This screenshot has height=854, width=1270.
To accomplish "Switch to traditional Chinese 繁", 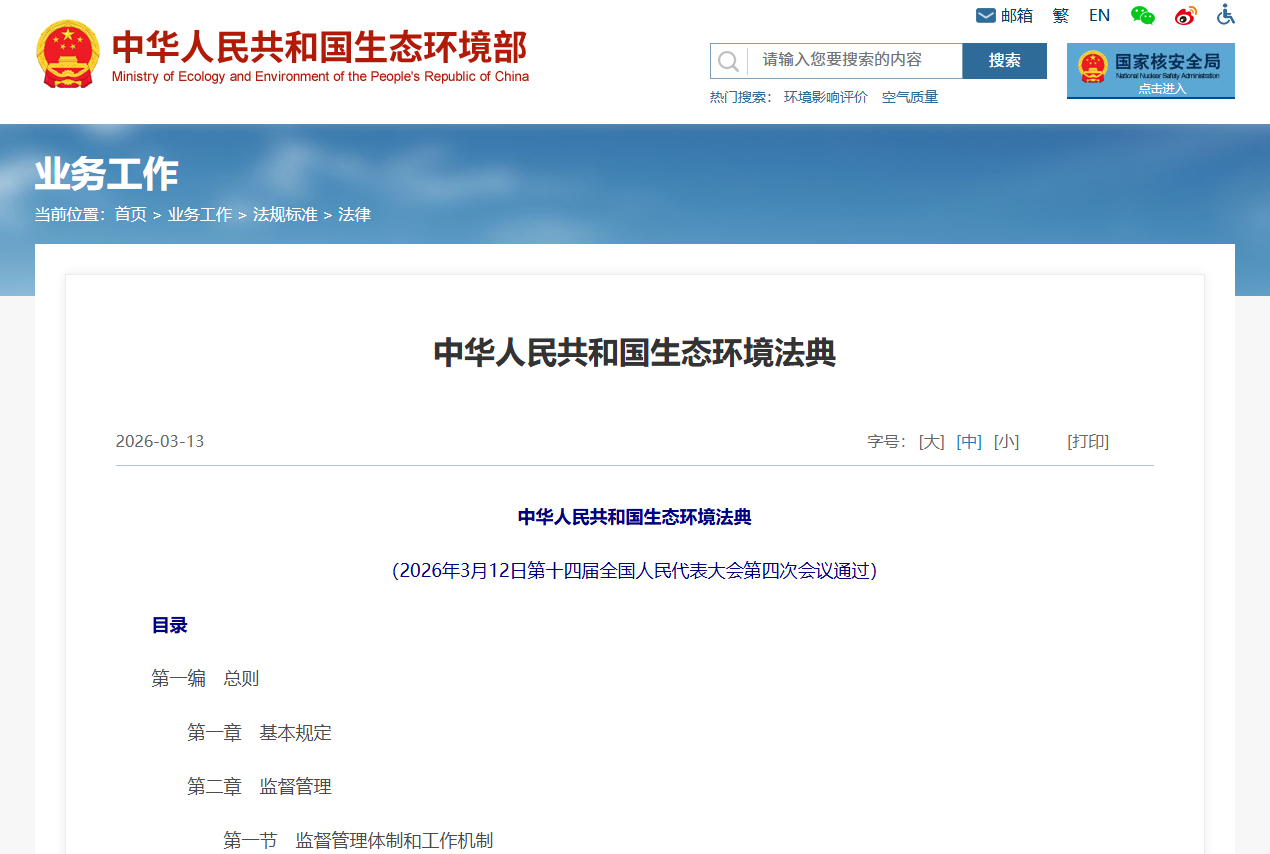I will [x=1061, y=16].
